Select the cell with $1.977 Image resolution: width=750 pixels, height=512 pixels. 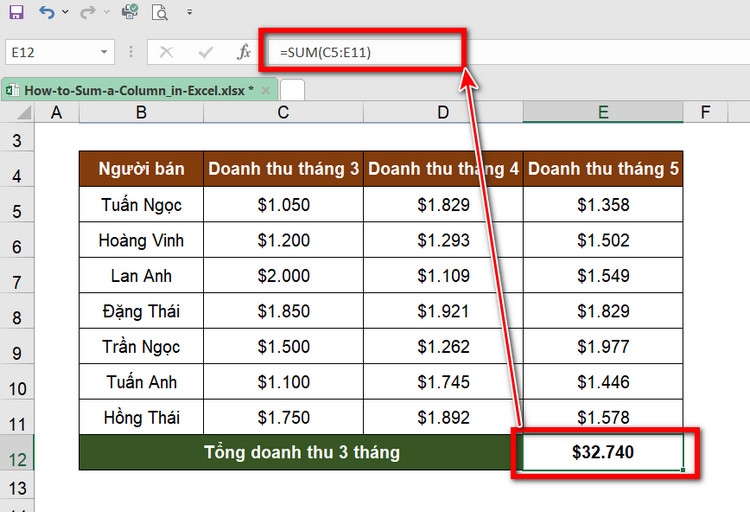(x=603, y=346)
